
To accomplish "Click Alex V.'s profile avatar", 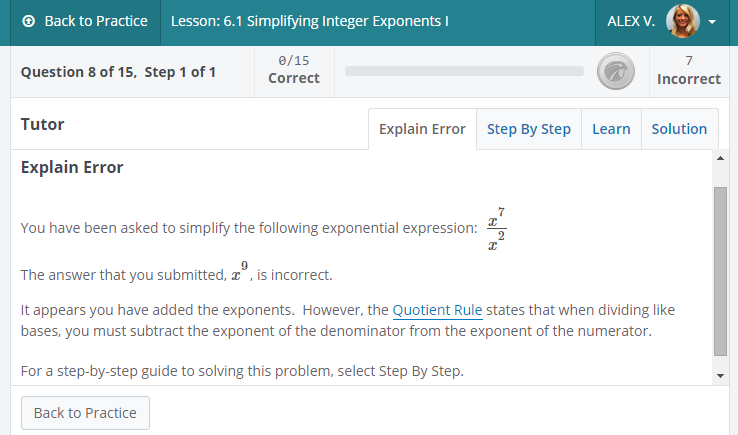I will click(682, 21).
